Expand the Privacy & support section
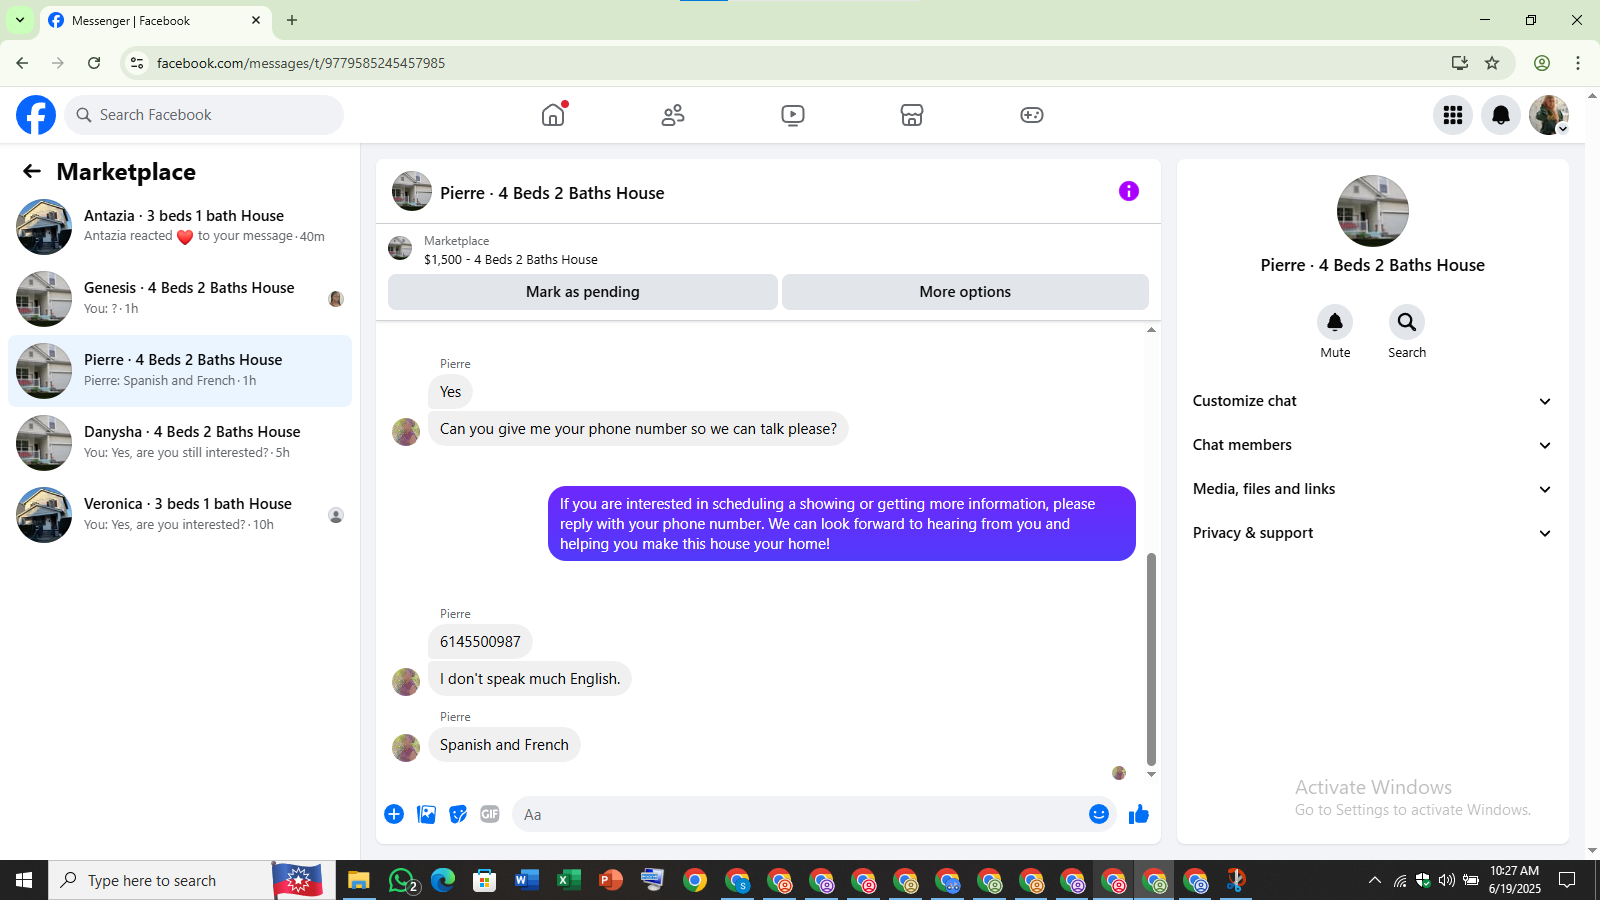The width and height of the screenshot is (1600, 900). tap(1372, 533)
